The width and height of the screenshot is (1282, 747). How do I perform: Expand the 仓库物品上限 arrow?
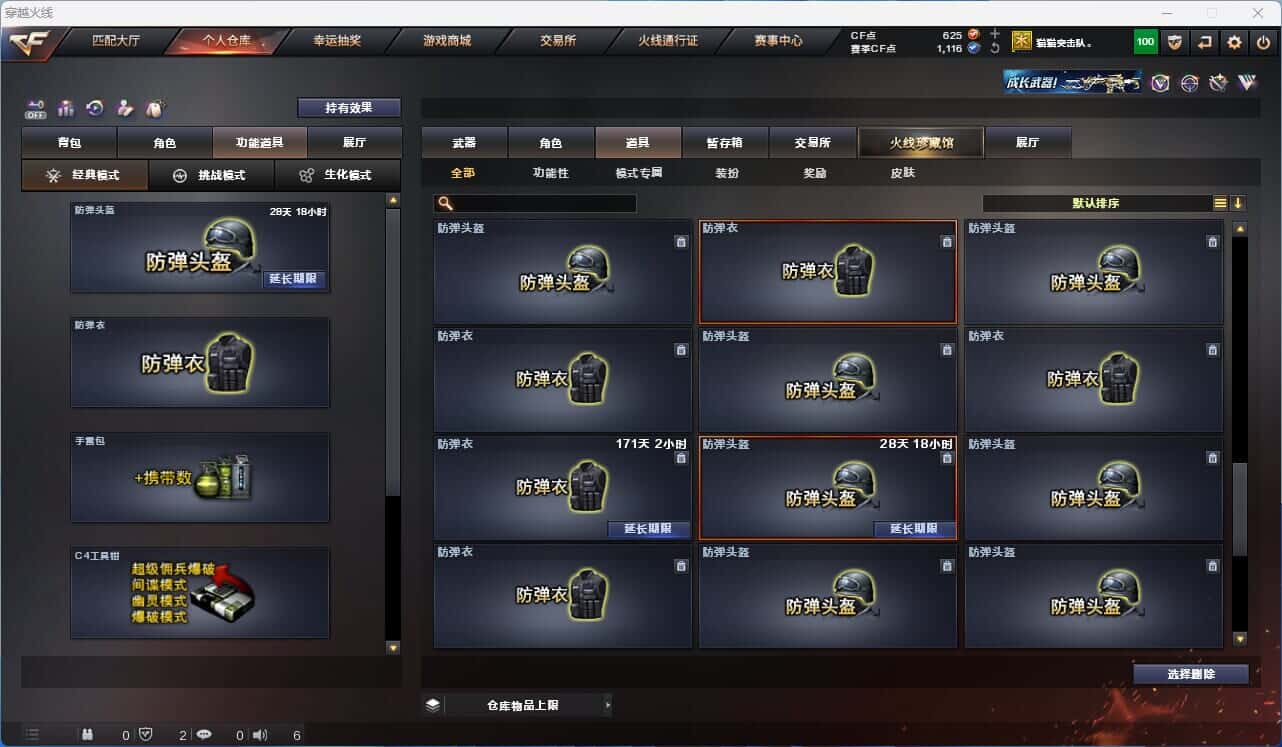point(607,705)
